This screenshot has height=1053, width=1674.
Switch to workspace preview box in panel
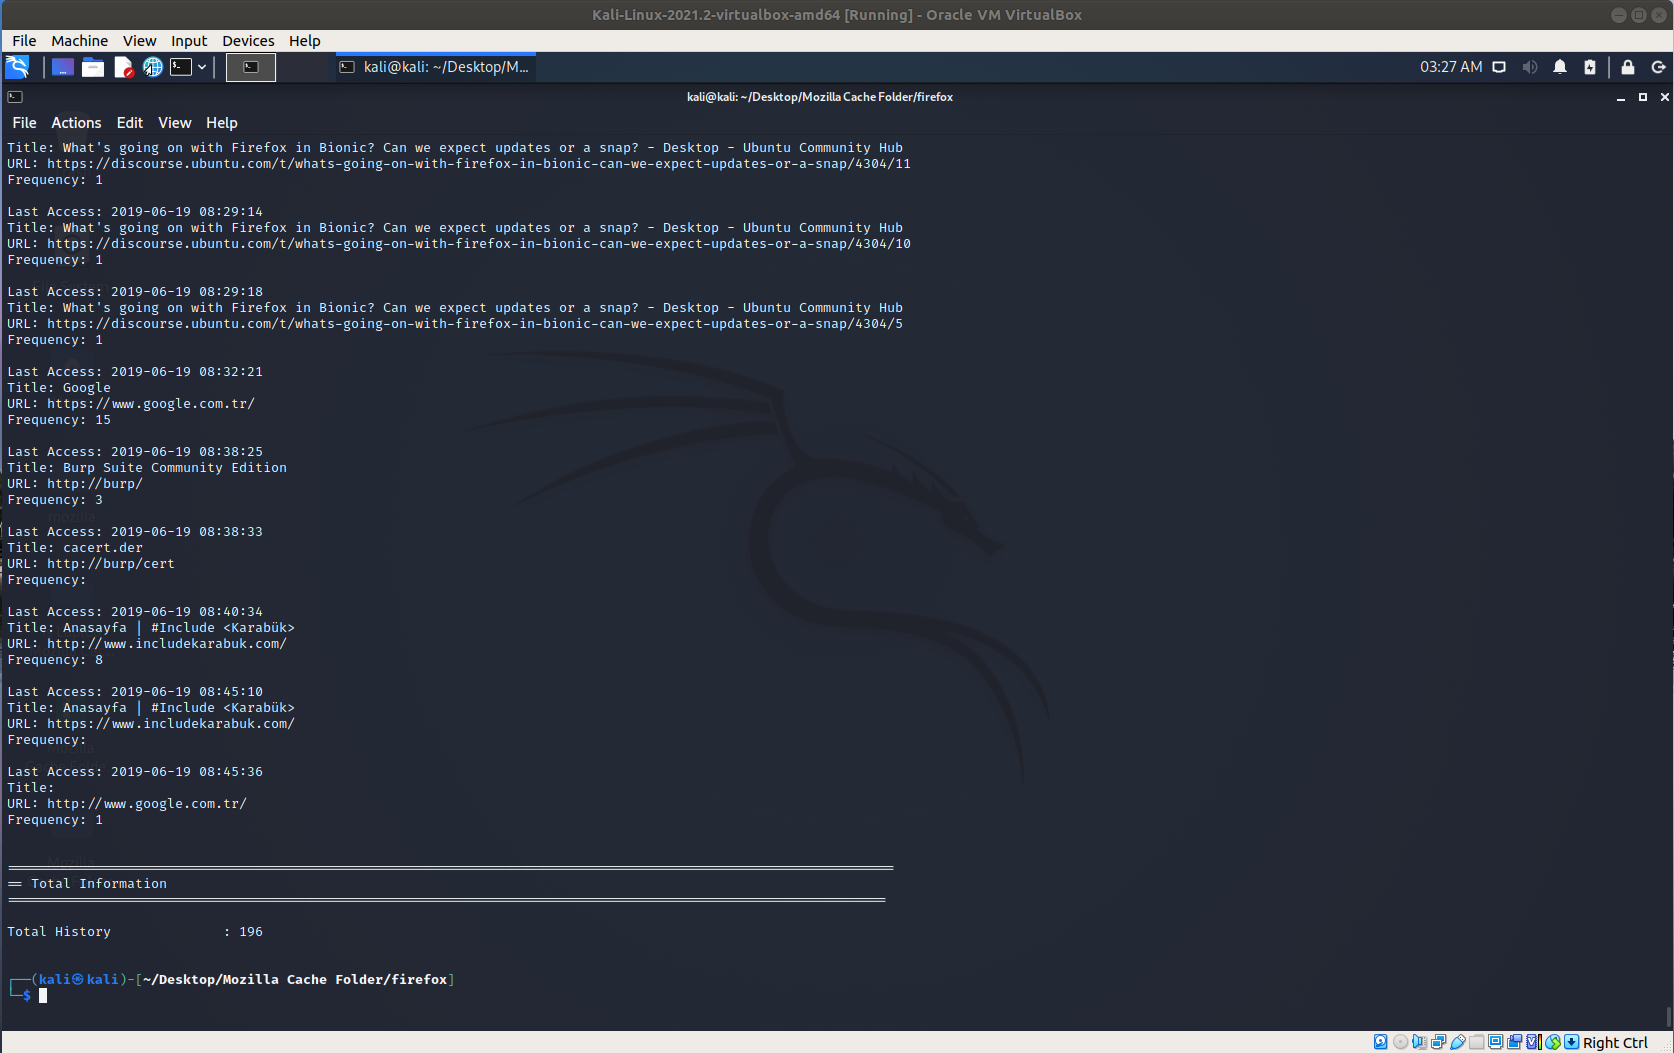(251, 67)
